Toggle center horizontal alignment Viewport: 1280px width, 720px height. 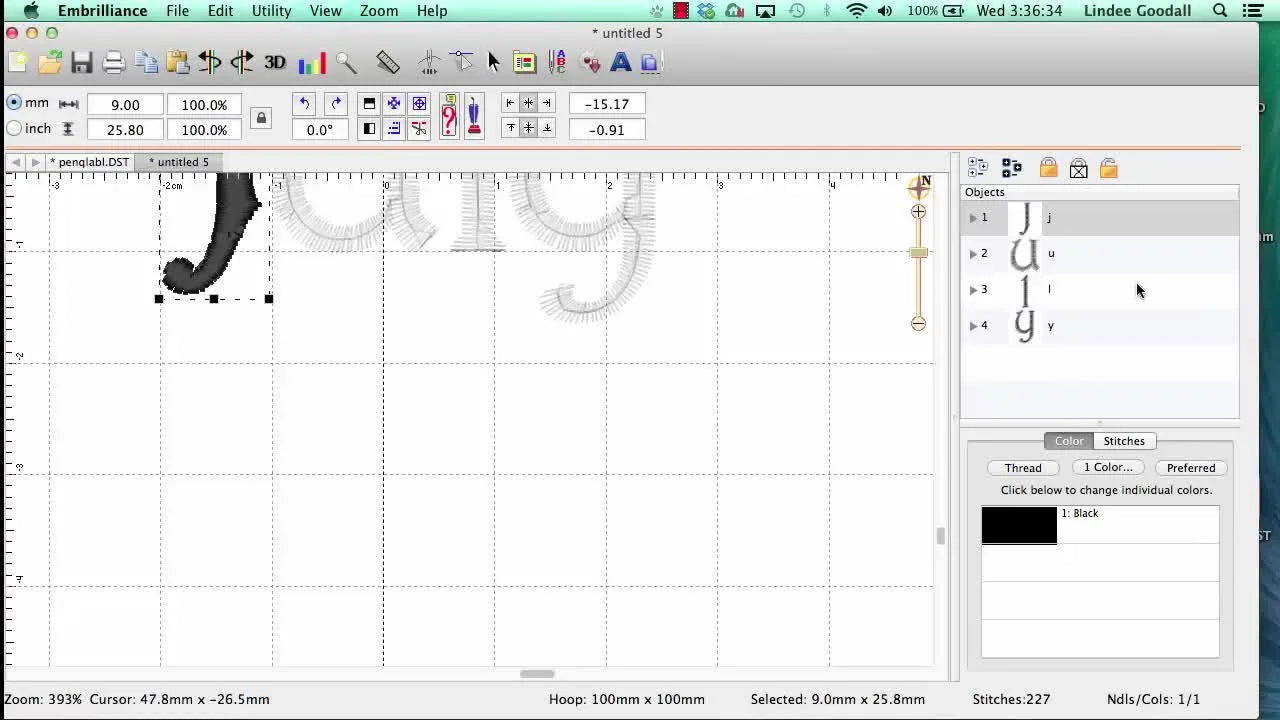tap(528, 103)
